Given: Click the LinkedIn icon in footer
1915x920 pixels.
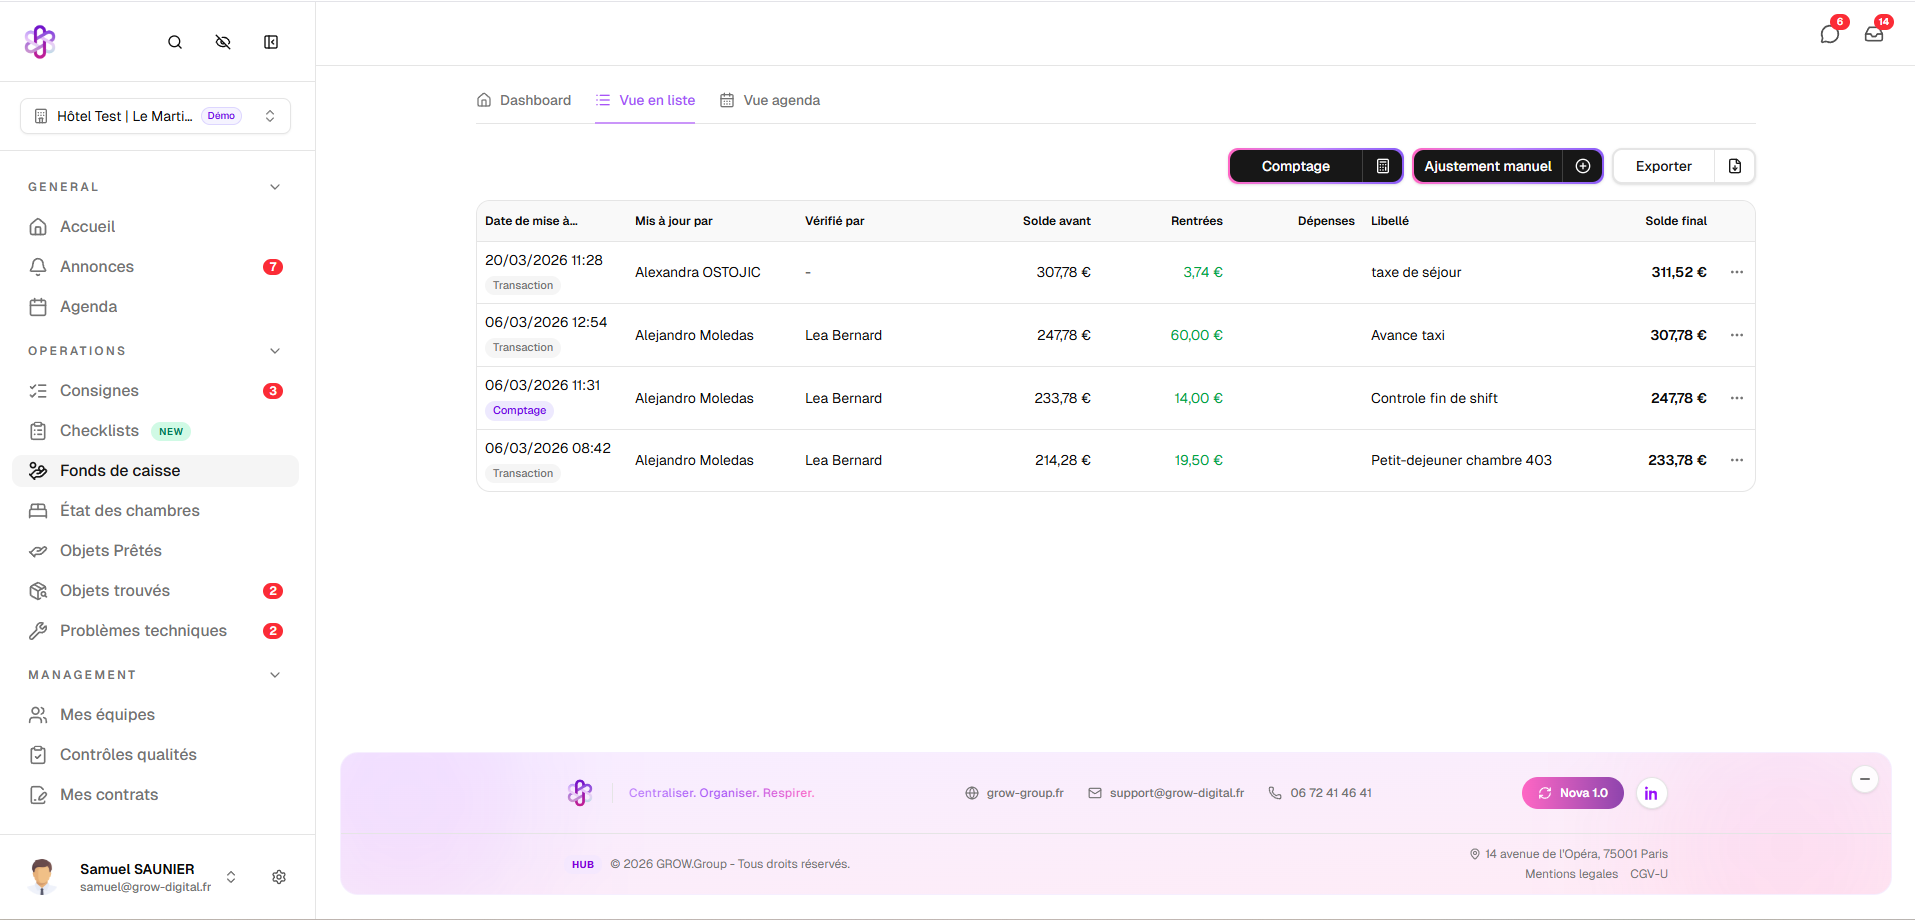Looking at the screenshot, I should click(x=1651, y=794).
